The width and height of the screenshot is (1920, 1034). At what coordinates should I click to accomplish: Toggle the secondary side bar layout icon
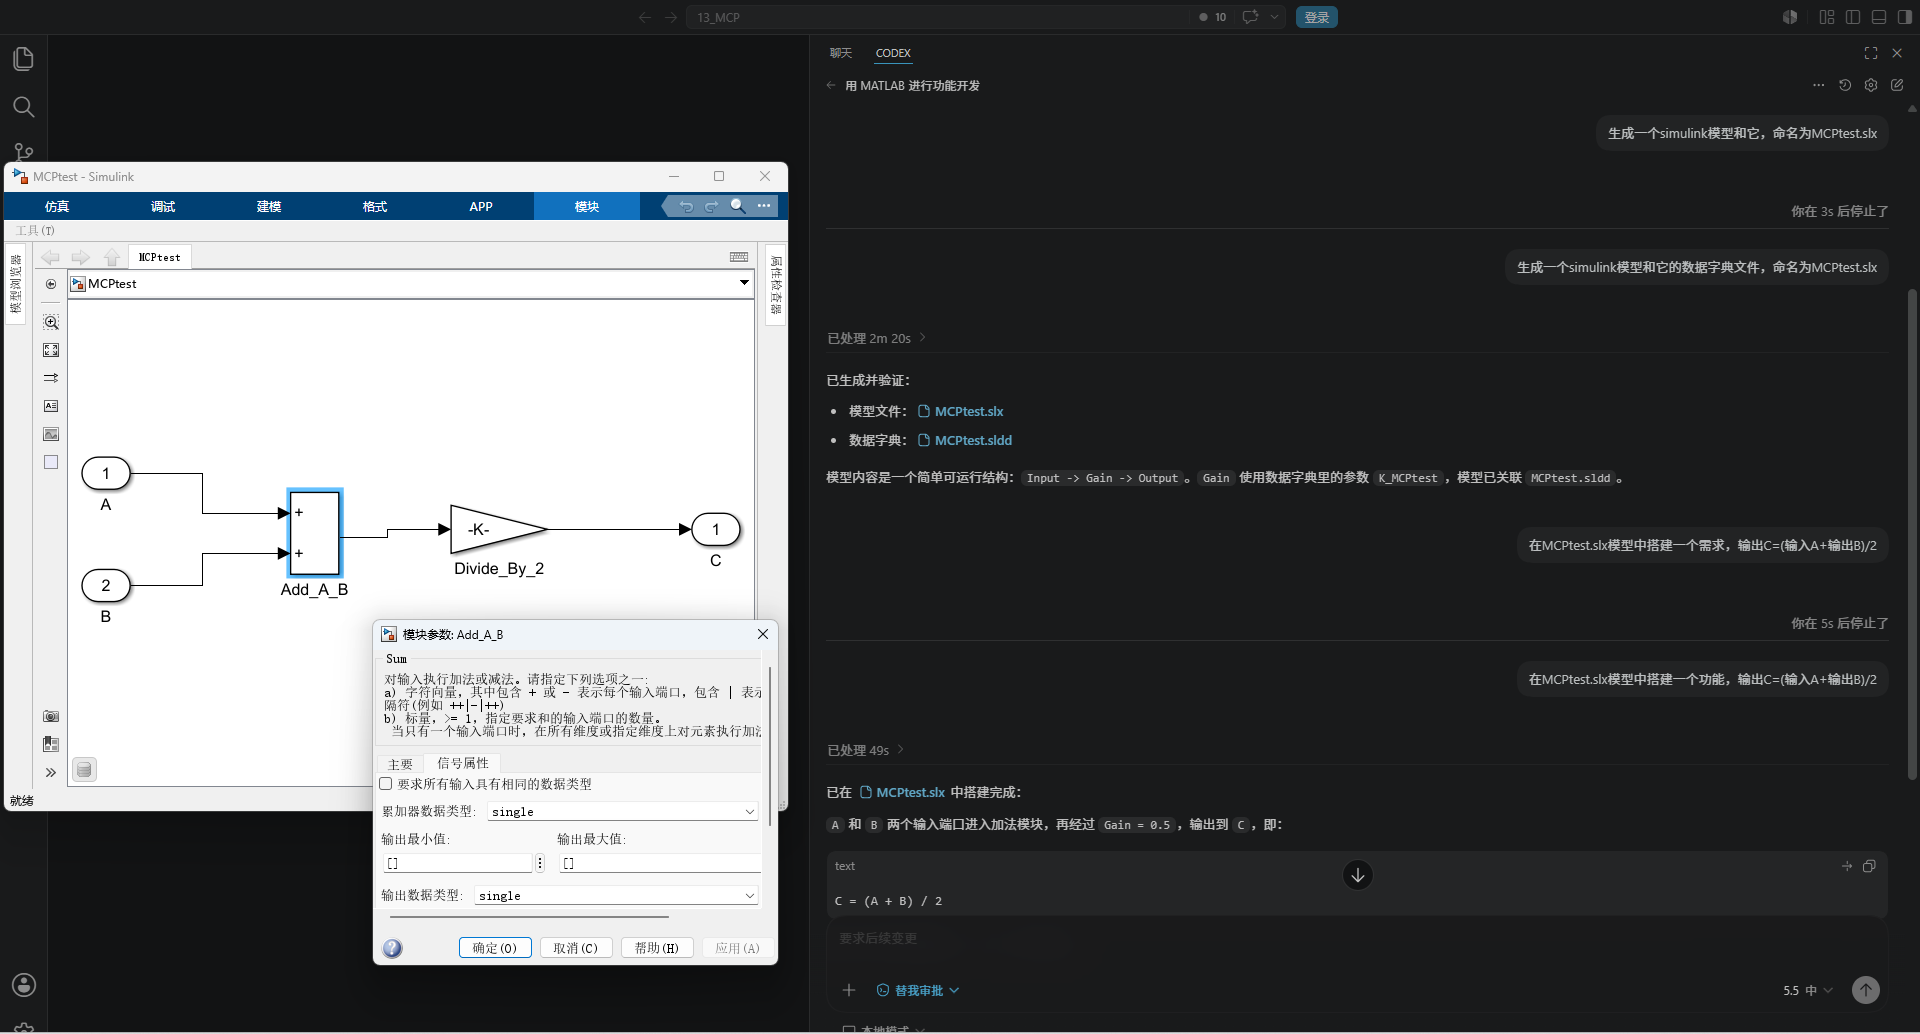1905,17
